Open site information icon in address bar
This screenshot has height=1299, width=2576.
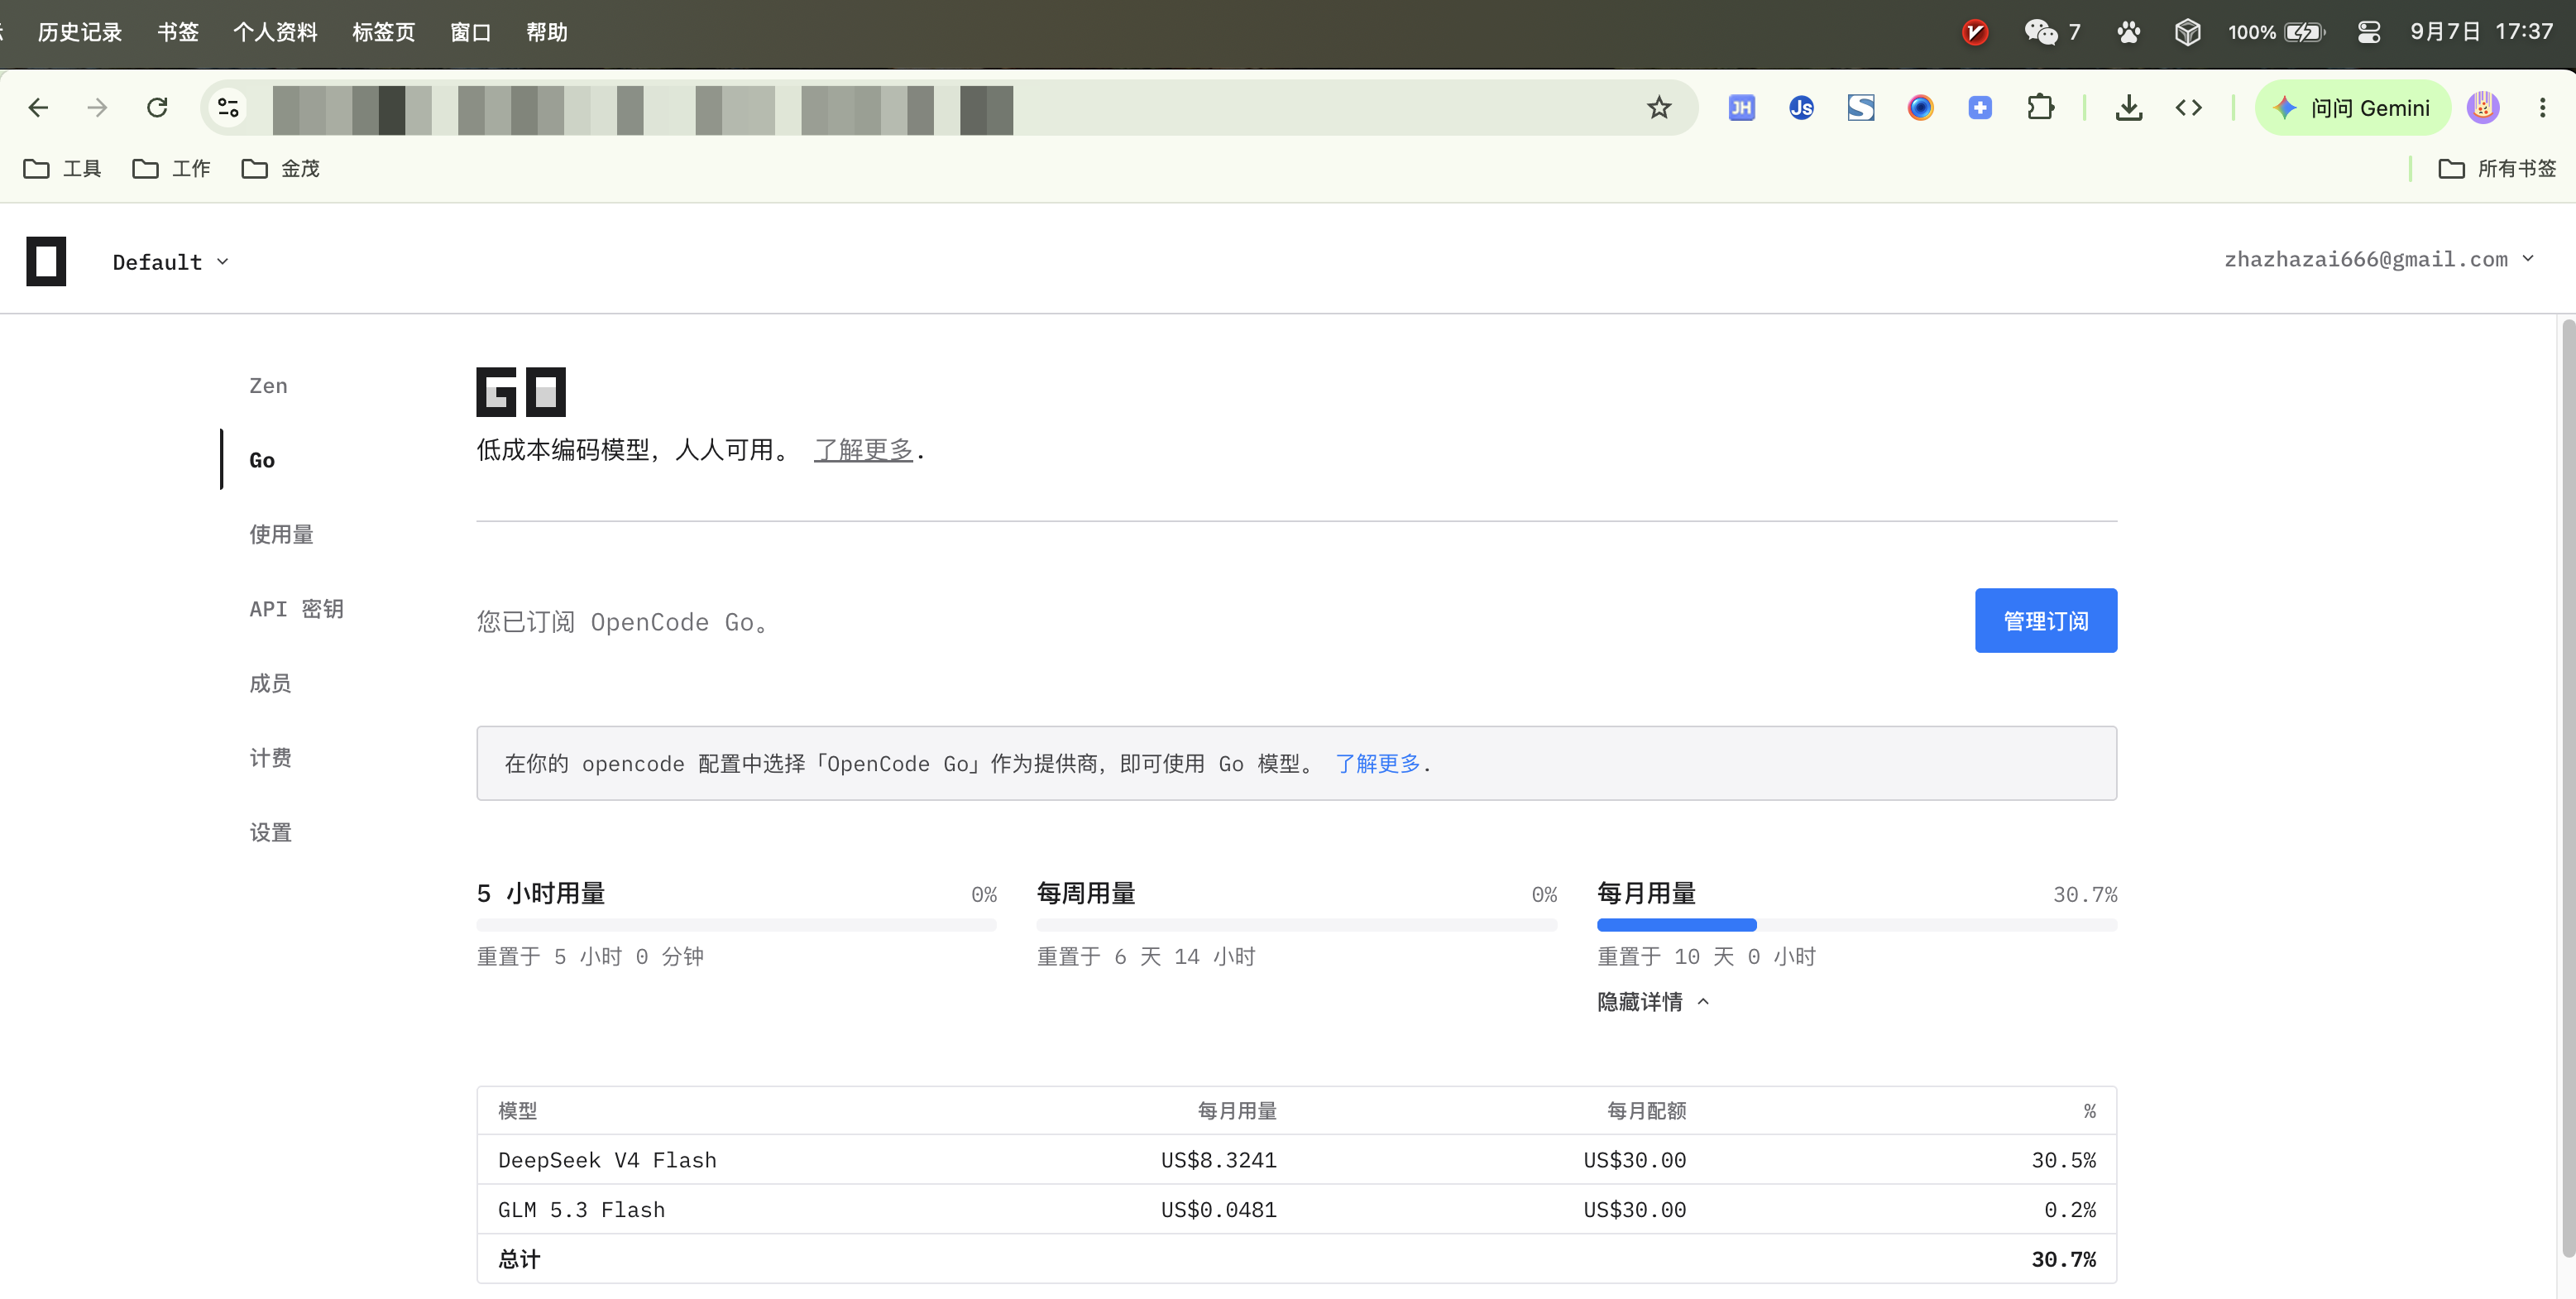pos(229,108)
